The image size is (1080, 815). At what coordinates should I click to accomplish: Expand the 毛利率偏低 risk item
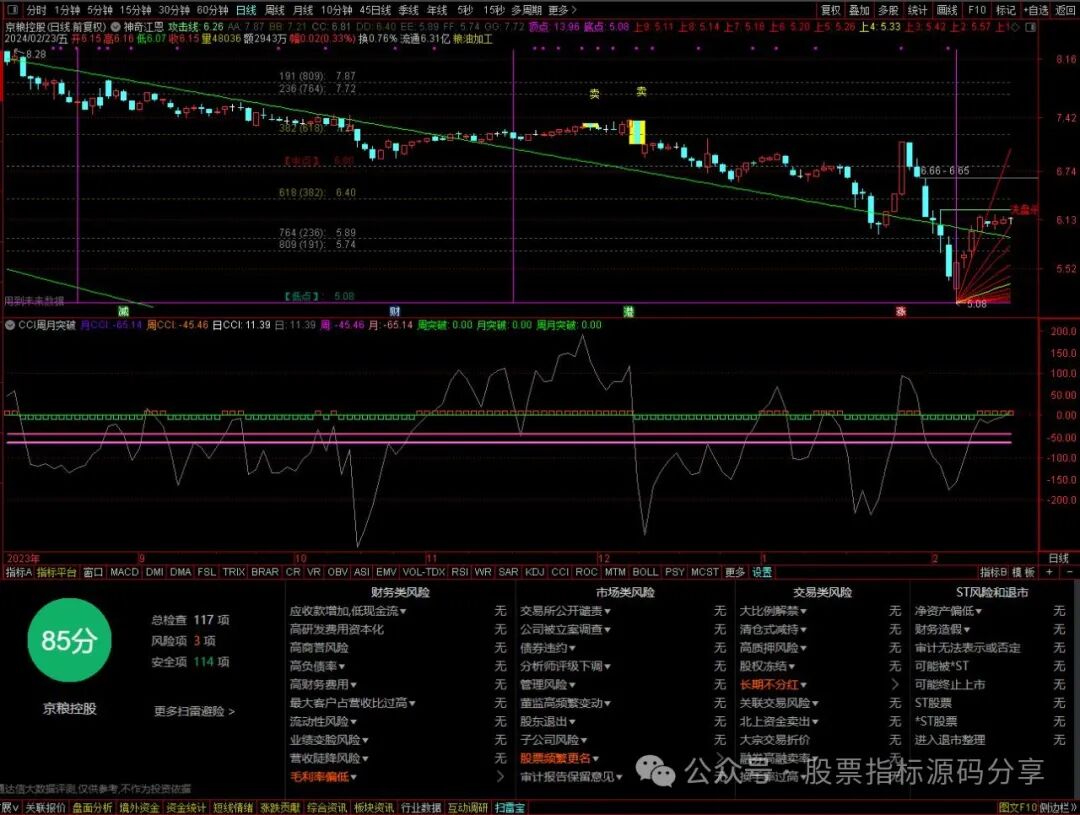coord(323,776)
